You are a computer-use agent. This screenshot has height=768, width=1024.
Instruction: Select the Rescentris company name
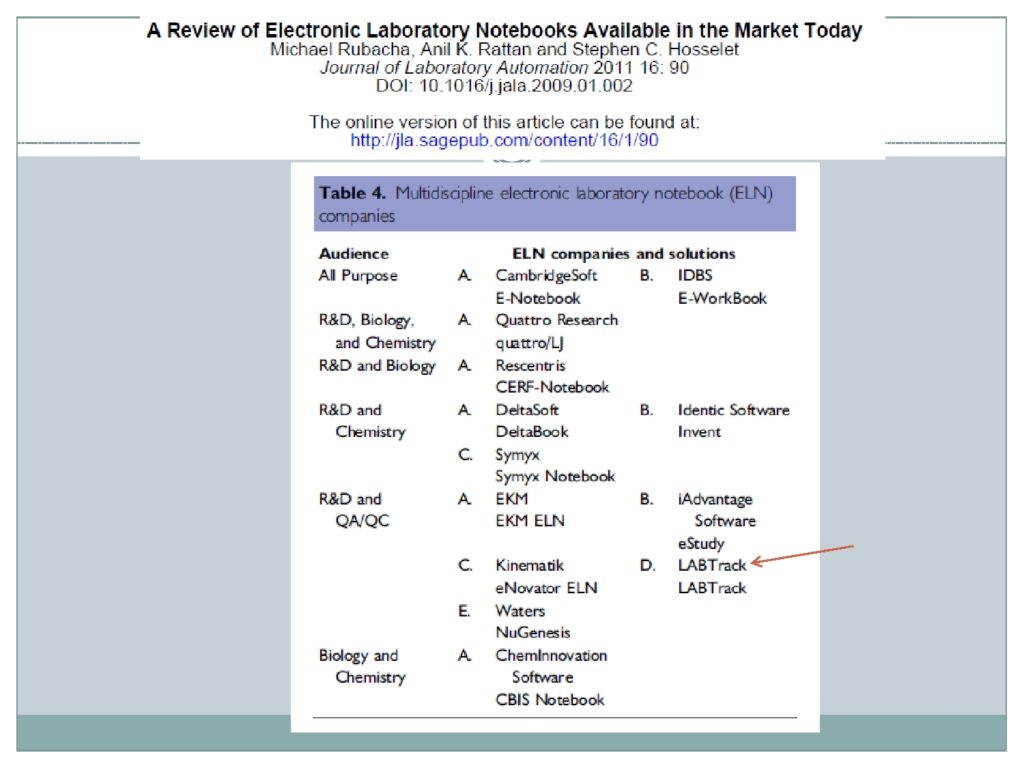(x=530, y=366)
